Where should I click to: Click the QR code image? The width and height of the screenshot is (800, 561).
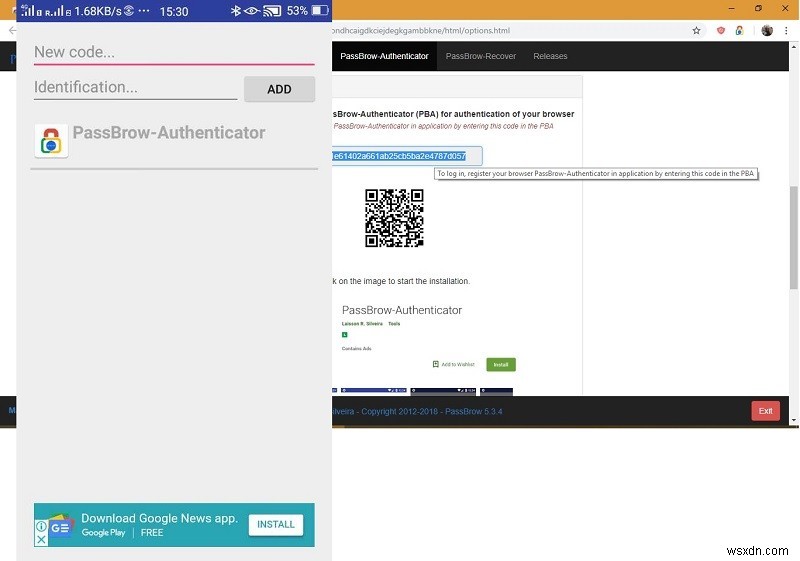pos(394,218)
